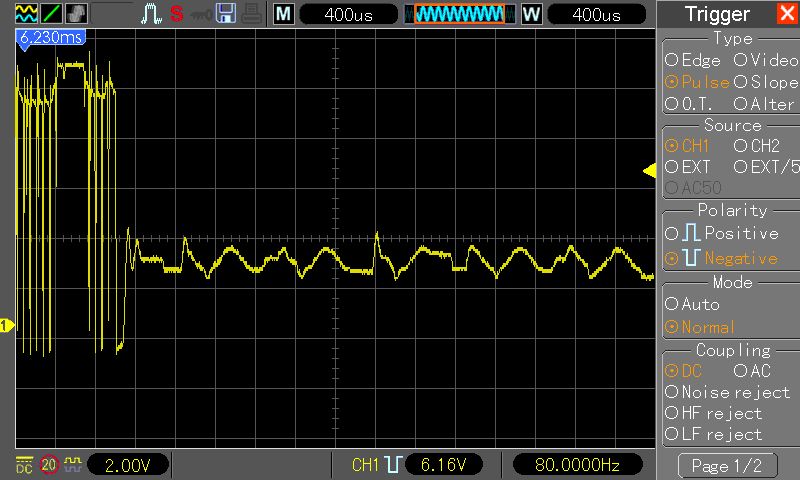The width and height of the screenshot is (800, 480).
Task: Click the main 400us timebase value
Action: pos(348,14)
